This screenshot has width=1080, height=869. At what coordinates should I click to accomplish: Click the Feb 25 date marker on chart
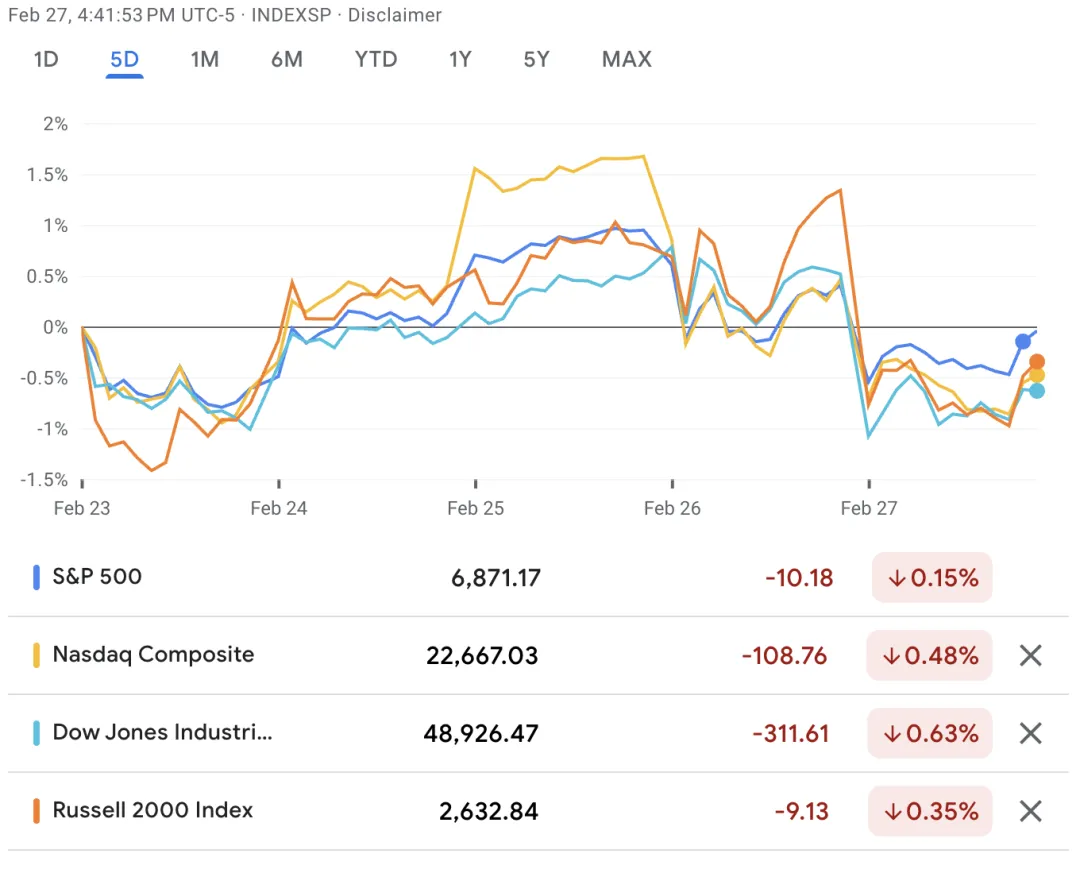click(x=476, y=508)
